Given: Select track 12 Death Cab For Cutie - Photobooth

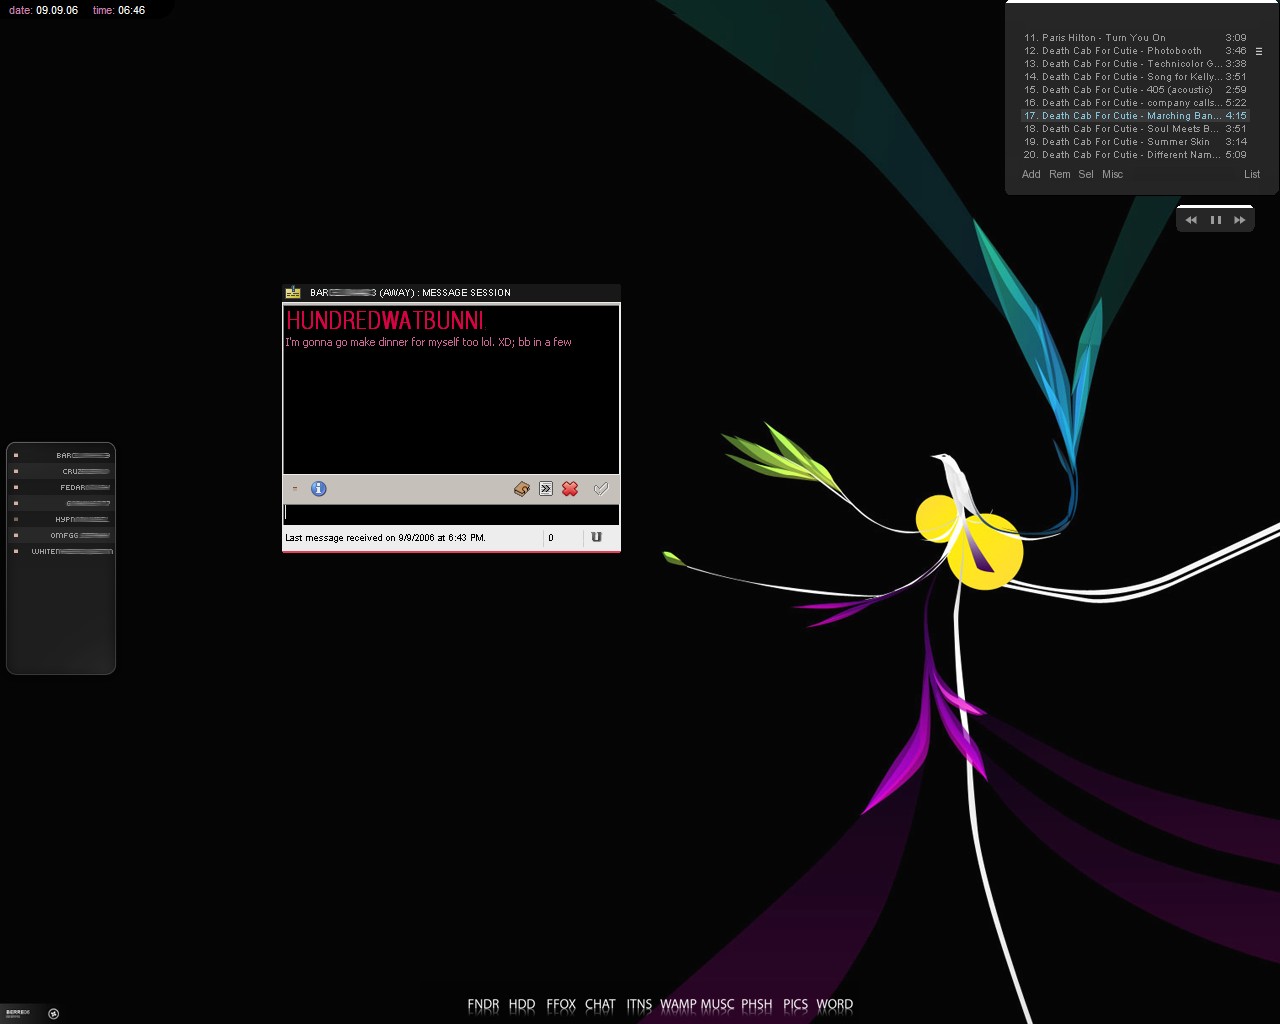Looking at the screenshot, I should [x=1135, y=51].
